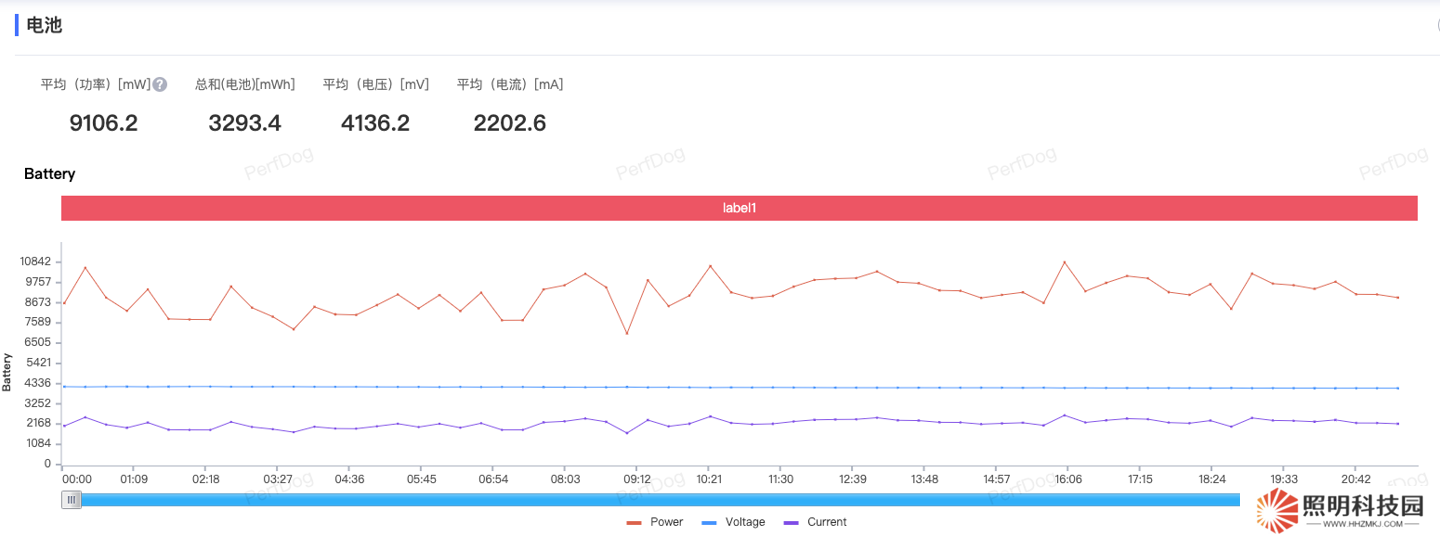
Task: Click the Battery chart title
Action: 50,174
